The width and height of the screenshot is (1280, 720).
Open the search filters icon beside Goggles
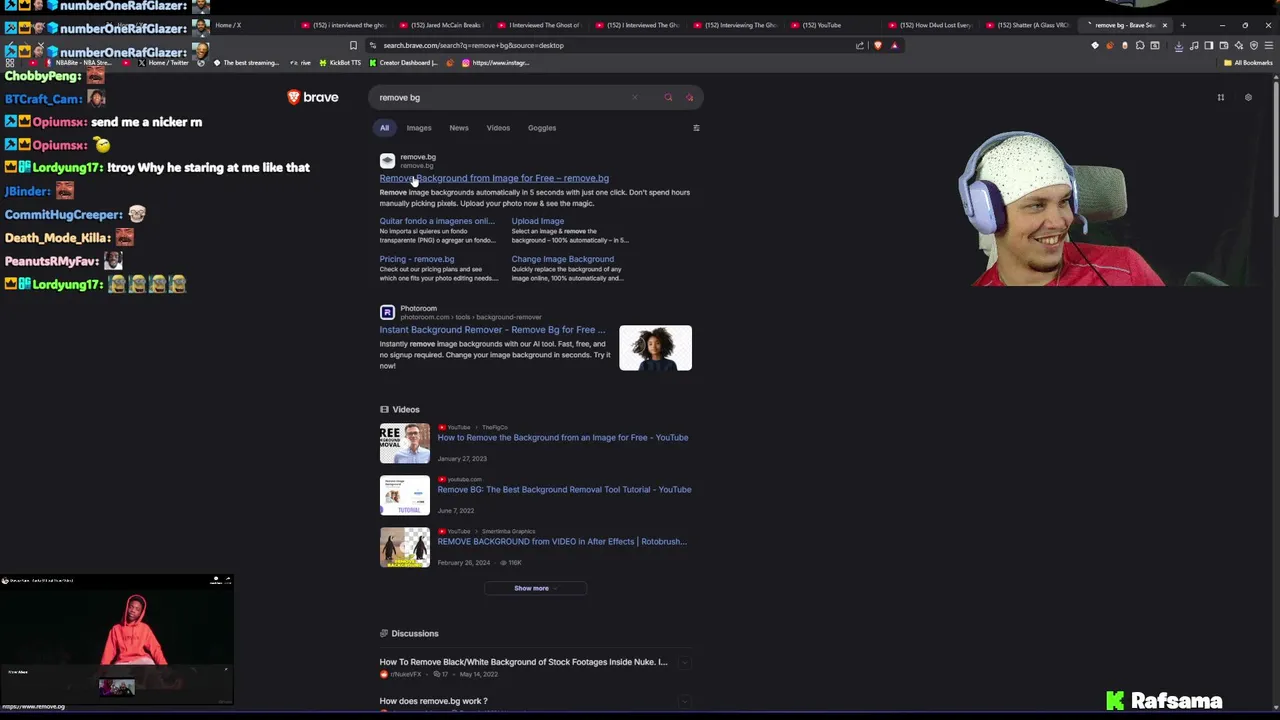click(696, 128)
